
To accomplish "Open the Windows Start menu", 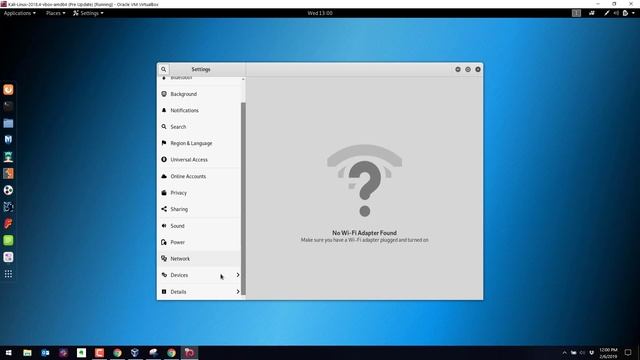I will tap(8, 353).
